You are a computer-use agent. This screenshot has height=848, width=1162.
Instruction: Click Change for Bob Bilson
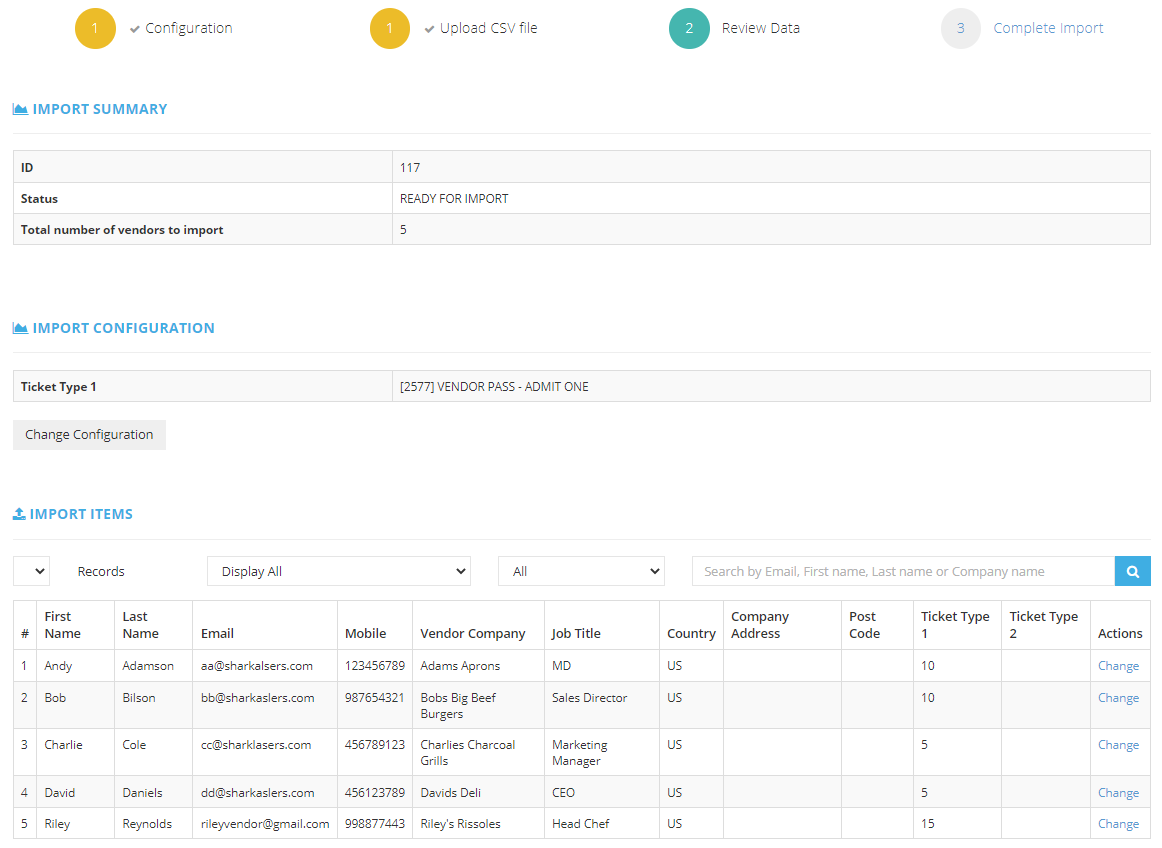1118,698
